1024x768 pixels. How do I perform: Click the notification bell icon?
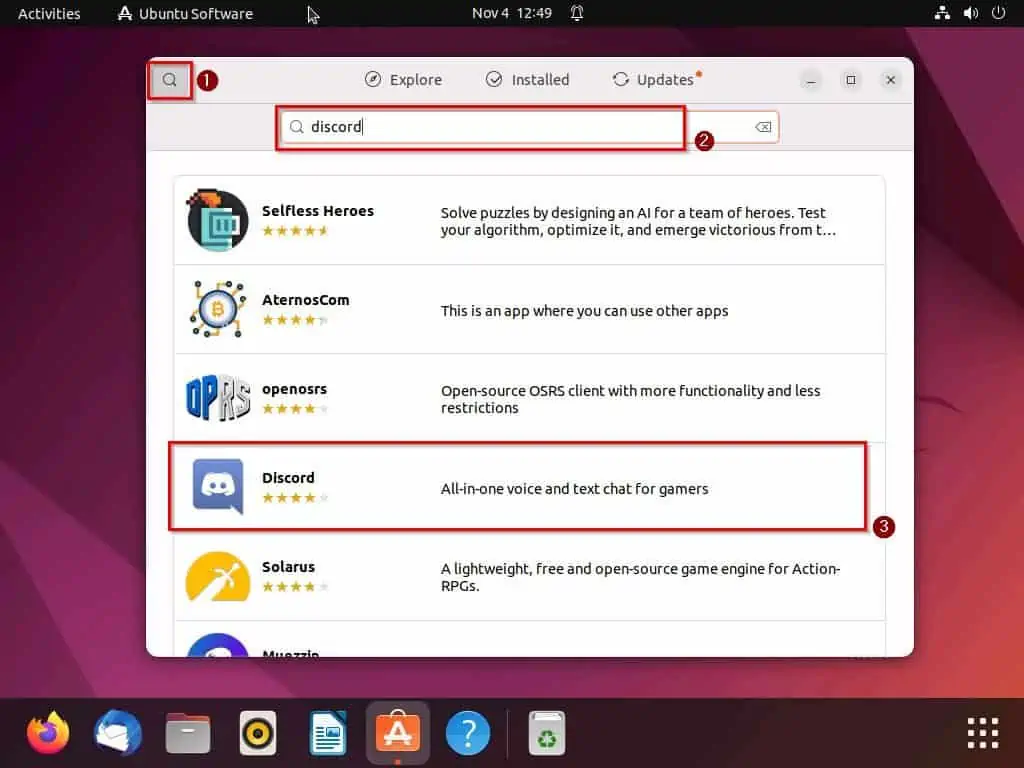[577, 13]
